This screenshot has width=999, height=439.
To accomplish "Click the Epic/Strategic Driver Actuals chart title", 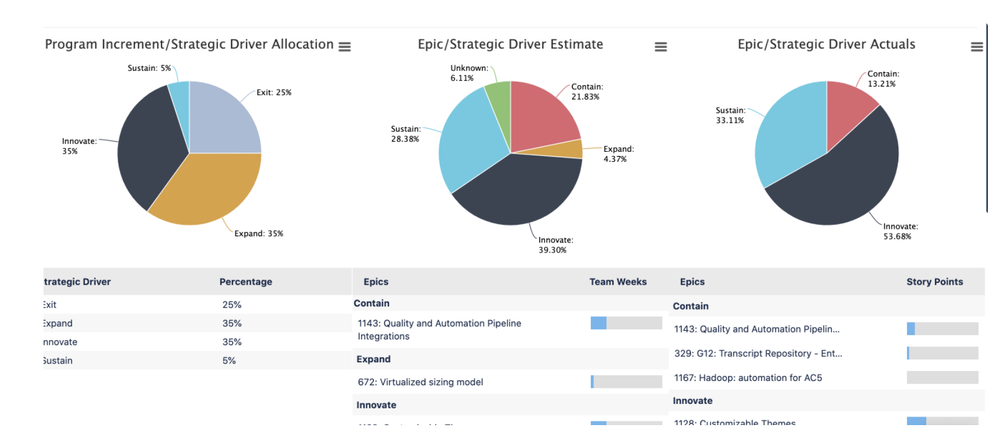I will coord(826,45).
